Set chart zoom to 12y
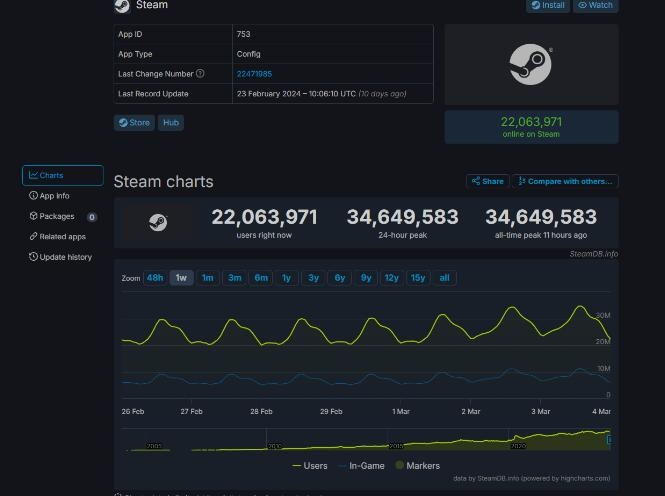The height and width of the screenshot is (496, 665). [x=391, y=278]
